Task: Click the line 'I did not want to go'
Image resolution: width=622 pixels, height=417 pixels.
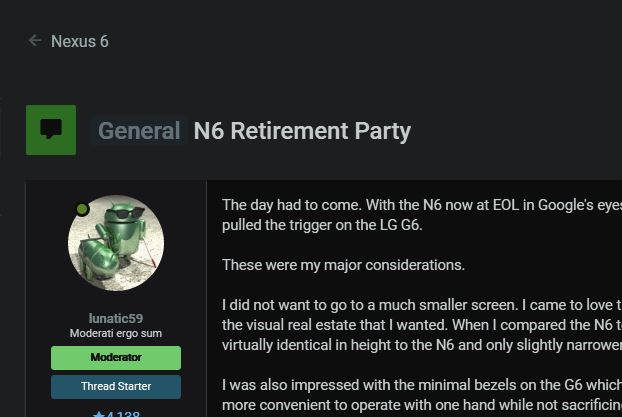Action: pos(422,305)
